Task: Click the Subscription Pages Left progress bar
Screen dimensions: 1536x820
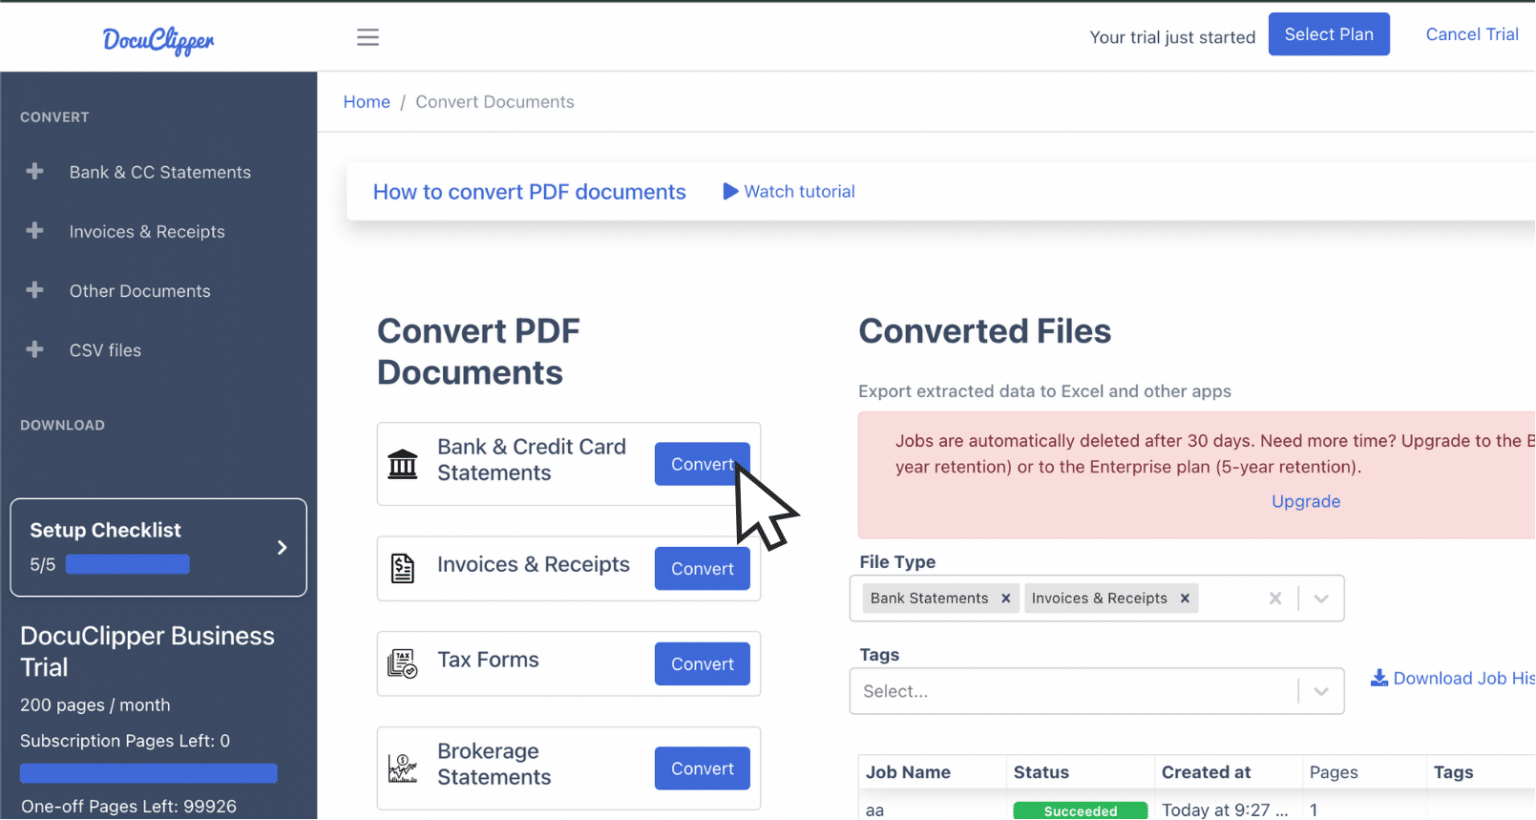Action: pyautogui.click(x=148, y=772)
